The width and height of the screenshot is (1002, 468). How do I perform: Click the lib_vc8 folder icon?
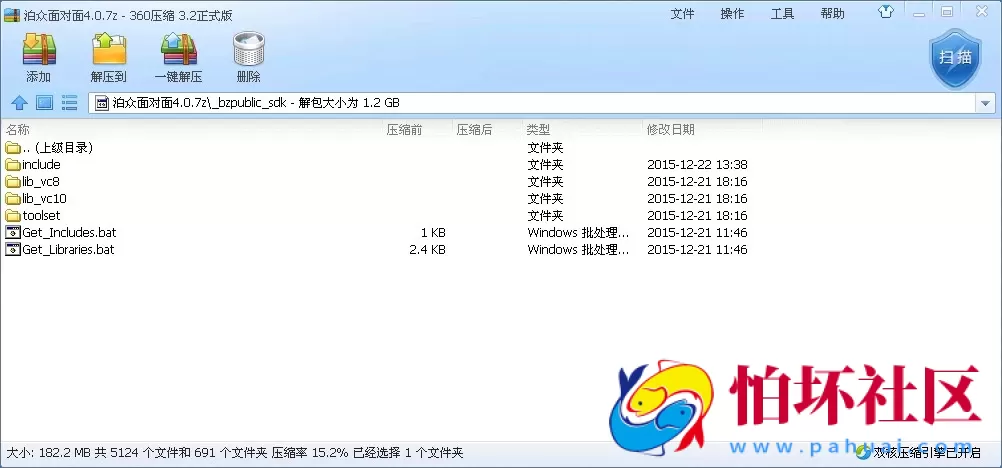[13, 182]
